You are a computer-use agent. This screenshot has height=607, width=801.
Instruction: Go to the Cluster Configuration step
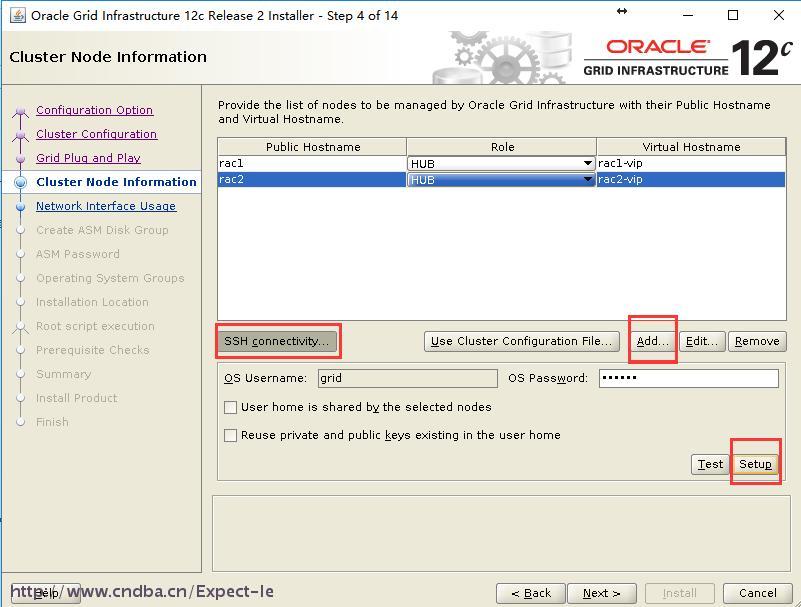(x=97, y=134)
